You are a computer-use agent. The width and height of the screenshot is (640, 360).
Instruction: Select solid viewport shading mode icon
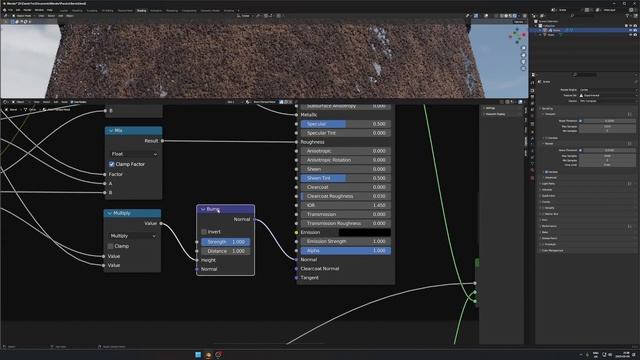(x=506, y=16)
